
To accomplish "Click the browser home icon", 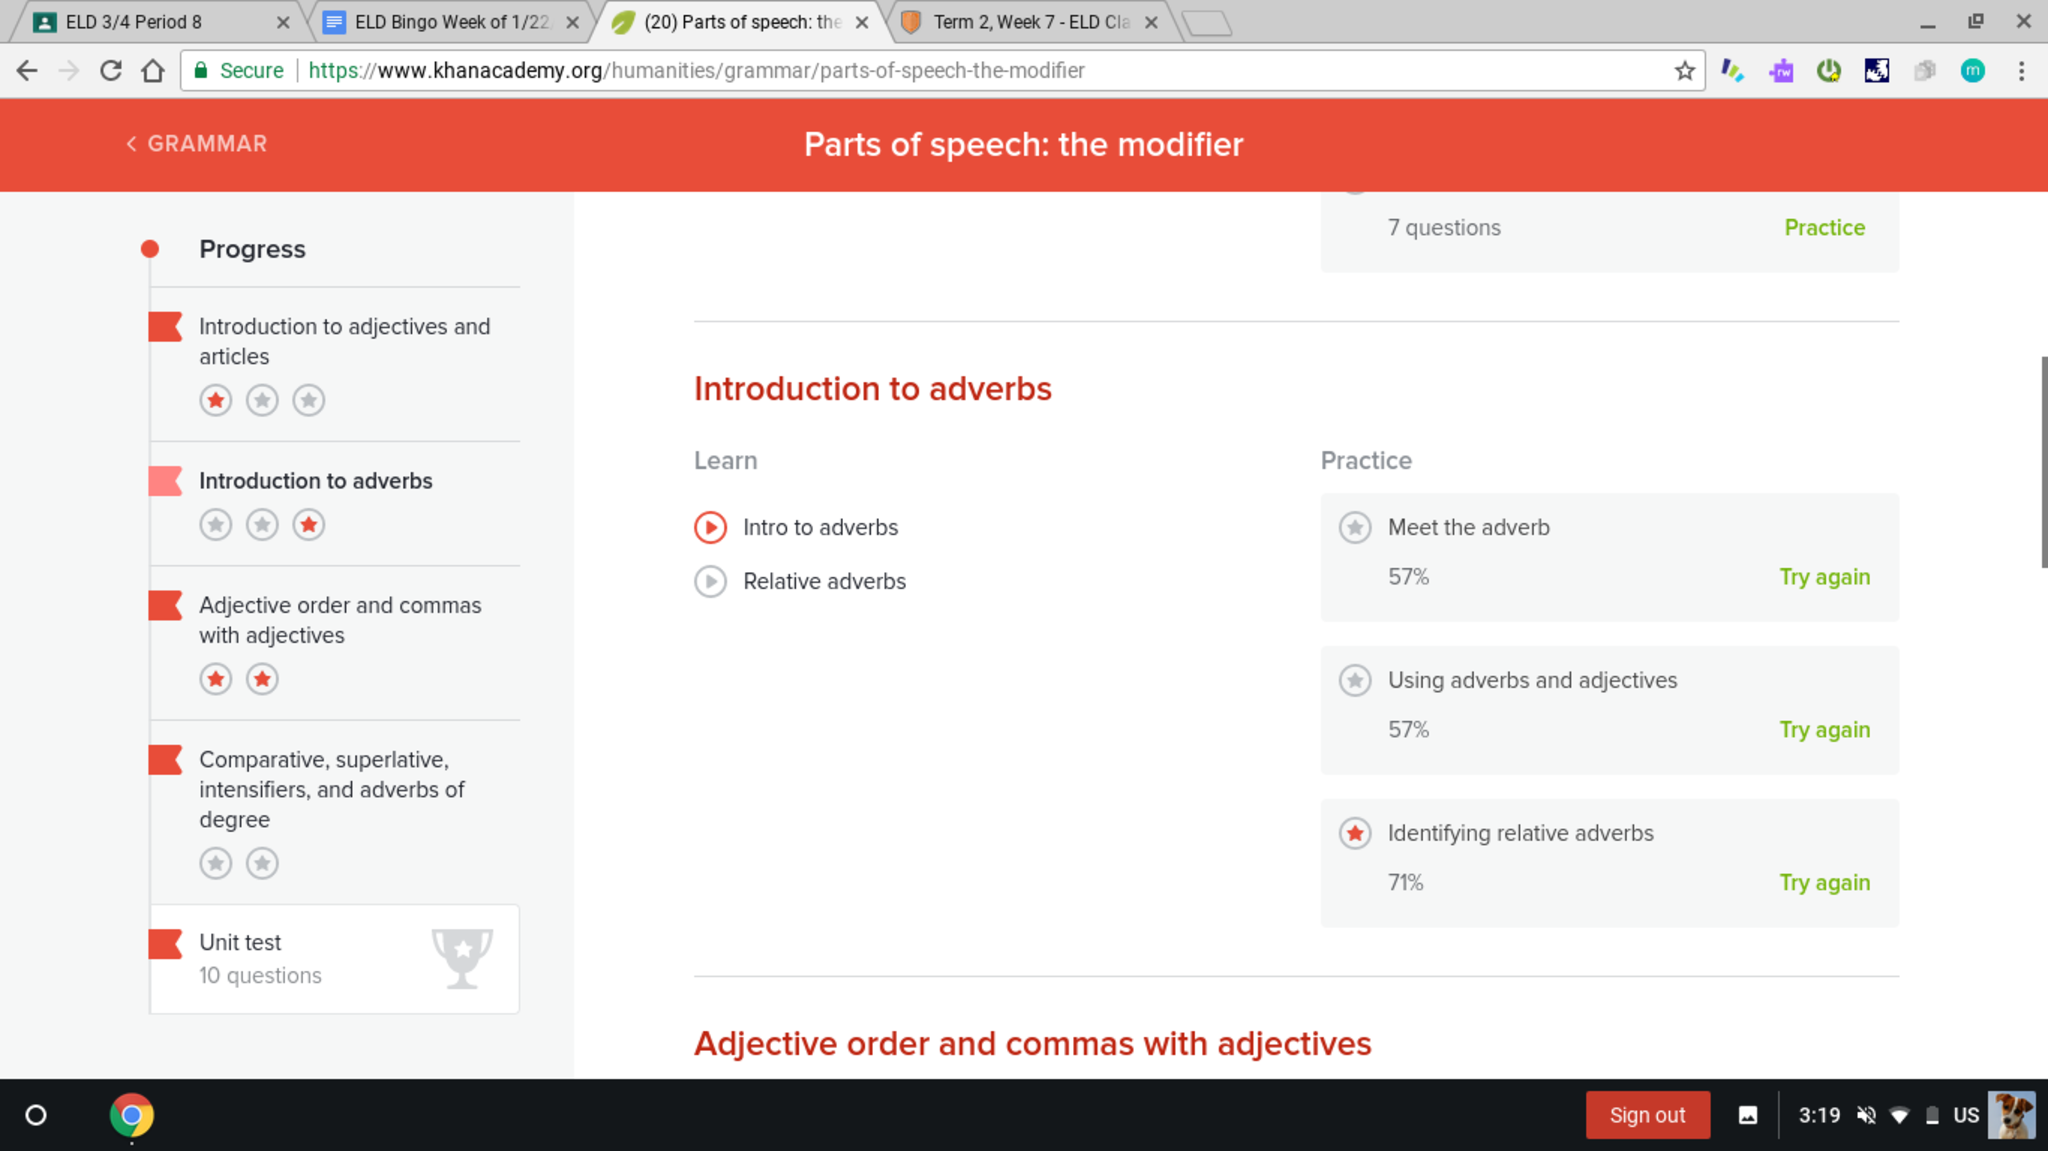I will click(153, 71).
